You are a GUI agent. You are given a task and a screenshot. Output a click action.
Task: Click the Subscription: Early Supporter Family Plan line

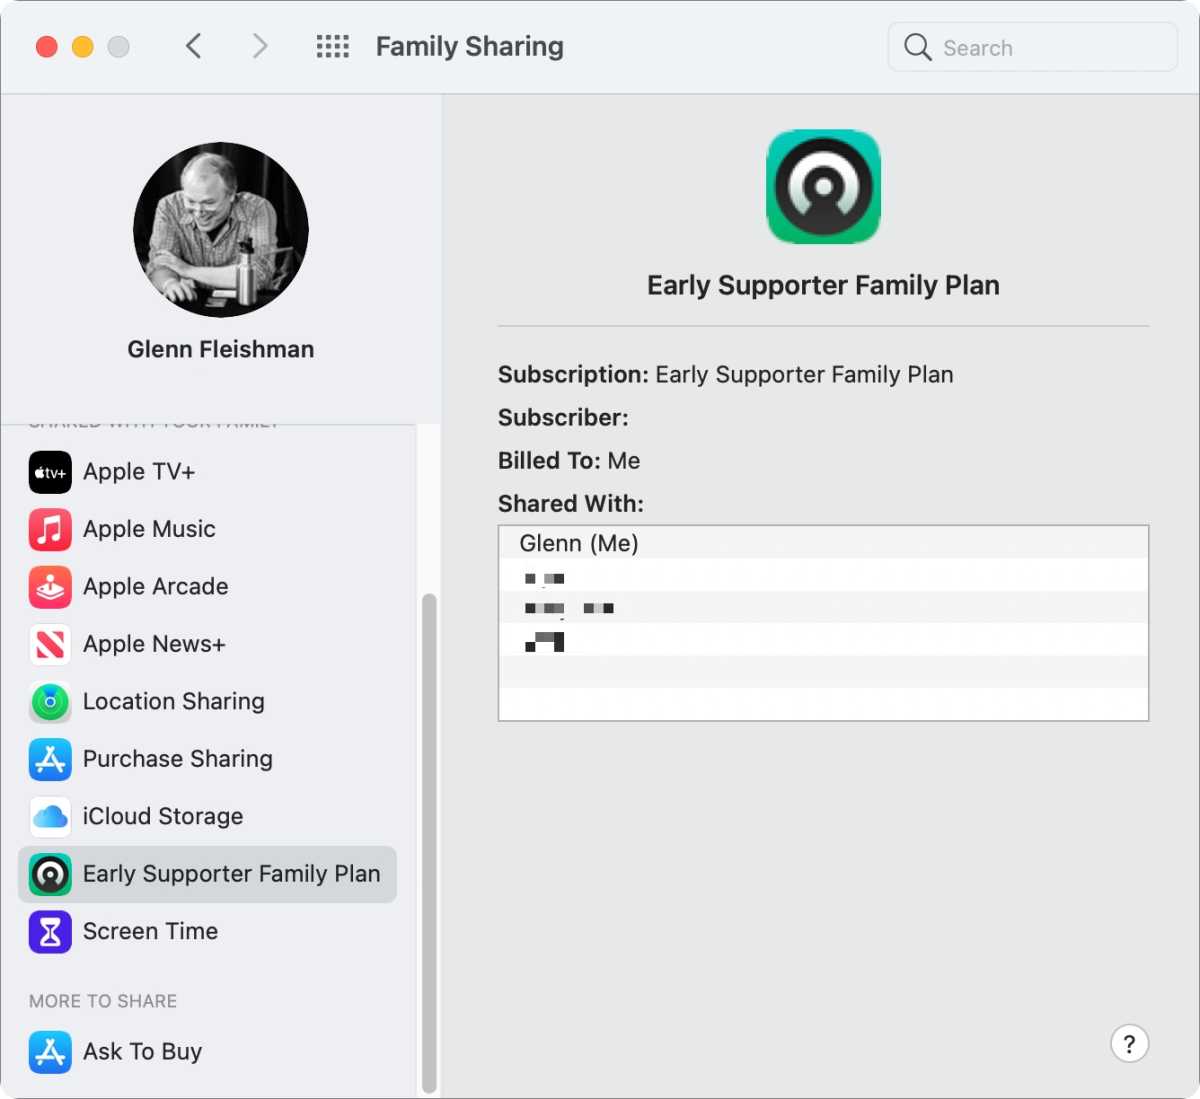coord(726,375)
